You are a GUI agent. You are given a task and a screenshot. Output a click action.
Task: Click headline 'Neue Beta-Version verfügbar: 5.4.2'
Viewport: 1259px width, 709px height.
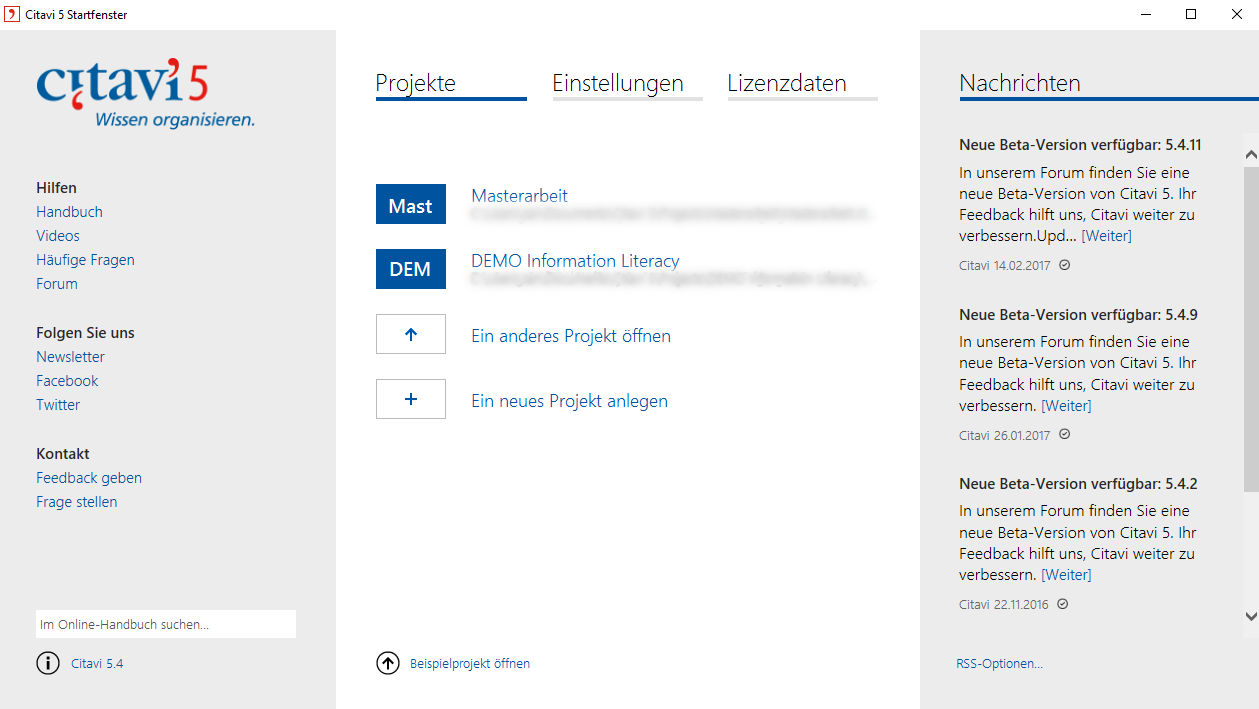pyautogui.click(x=1078, y=484)
